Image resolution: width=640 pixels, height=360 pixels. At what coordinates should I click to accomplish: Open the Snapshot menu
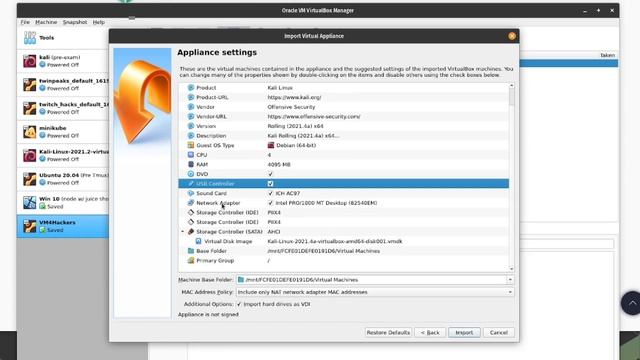(75, 22)
